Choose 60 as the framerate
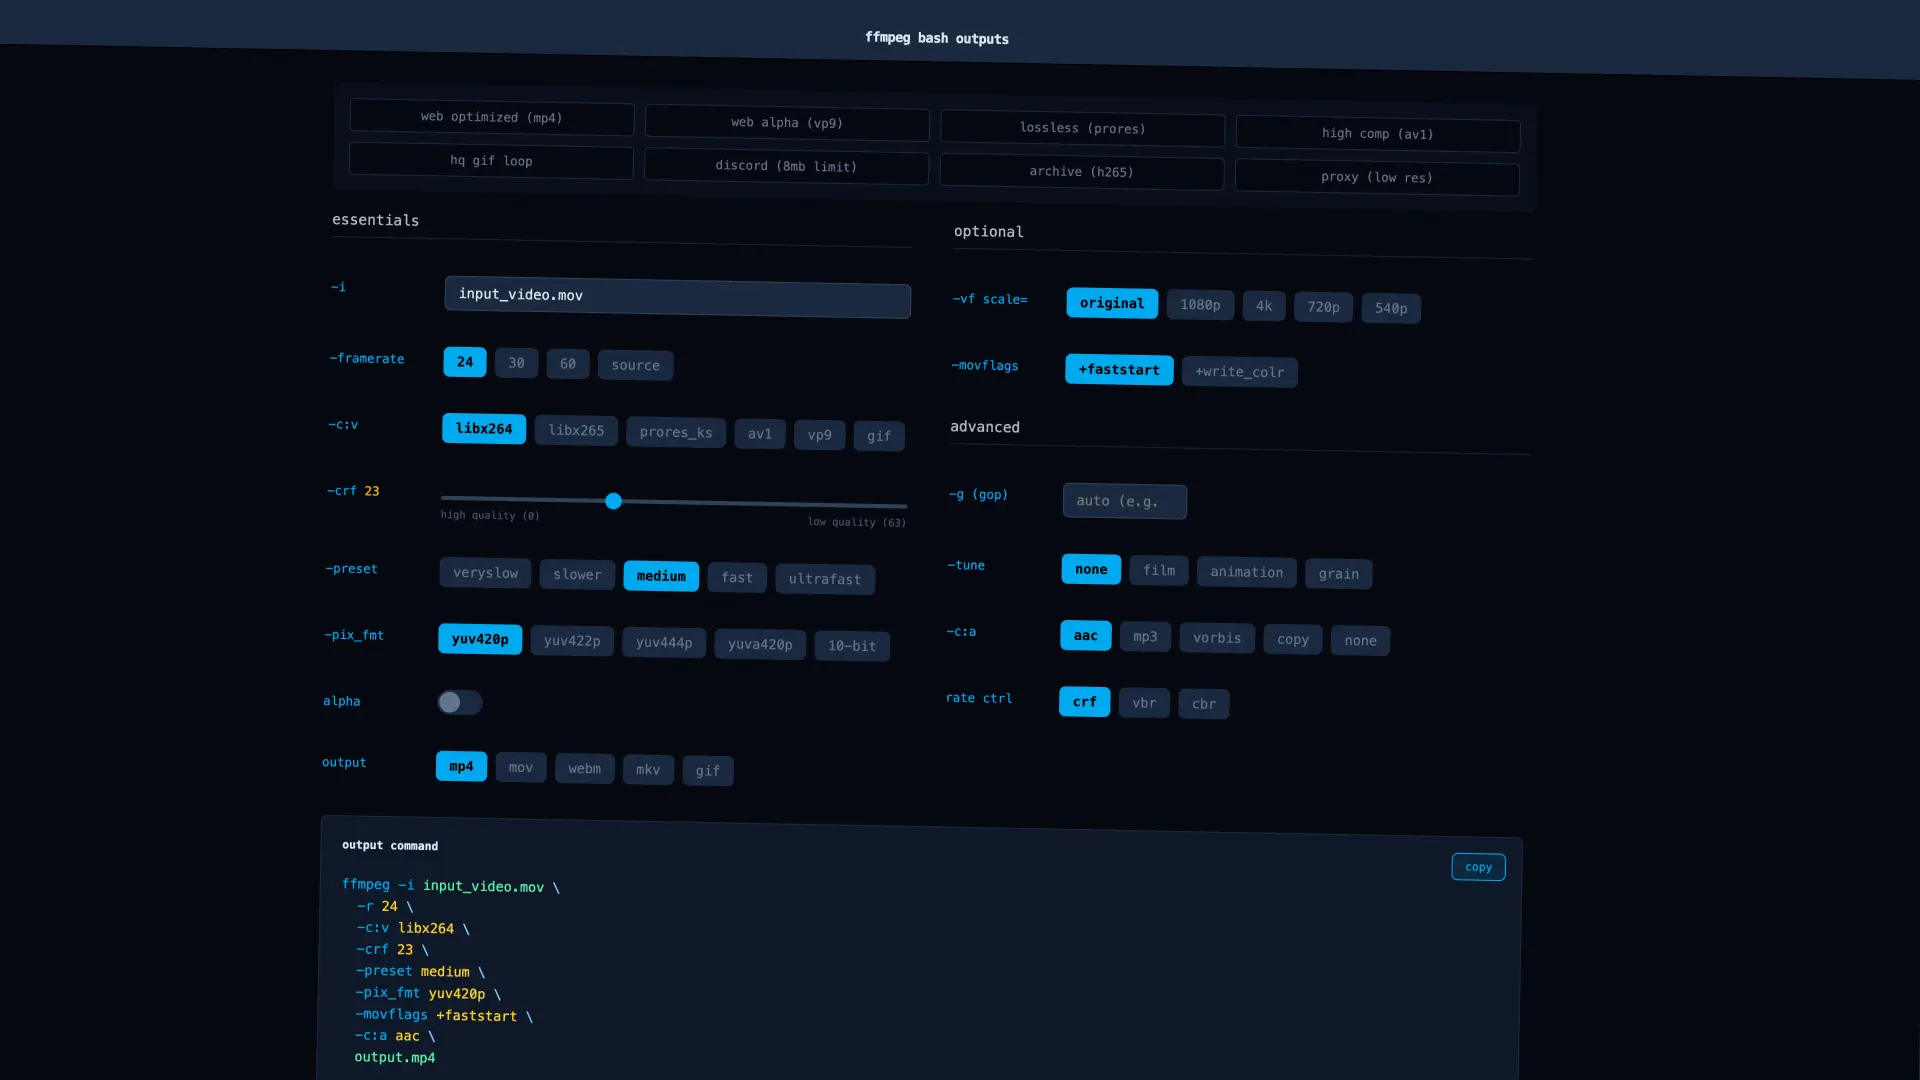Image resolution: width=1920 pixels, height=1080 pixels. [567, 364]
